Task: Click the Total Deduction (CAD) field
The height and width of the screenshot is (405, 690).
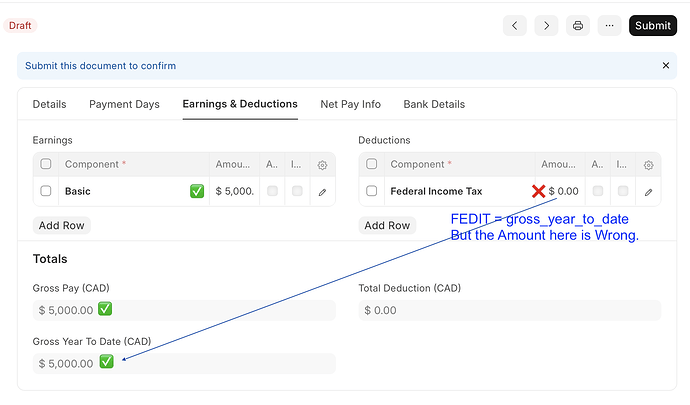Action: point(510,310)
